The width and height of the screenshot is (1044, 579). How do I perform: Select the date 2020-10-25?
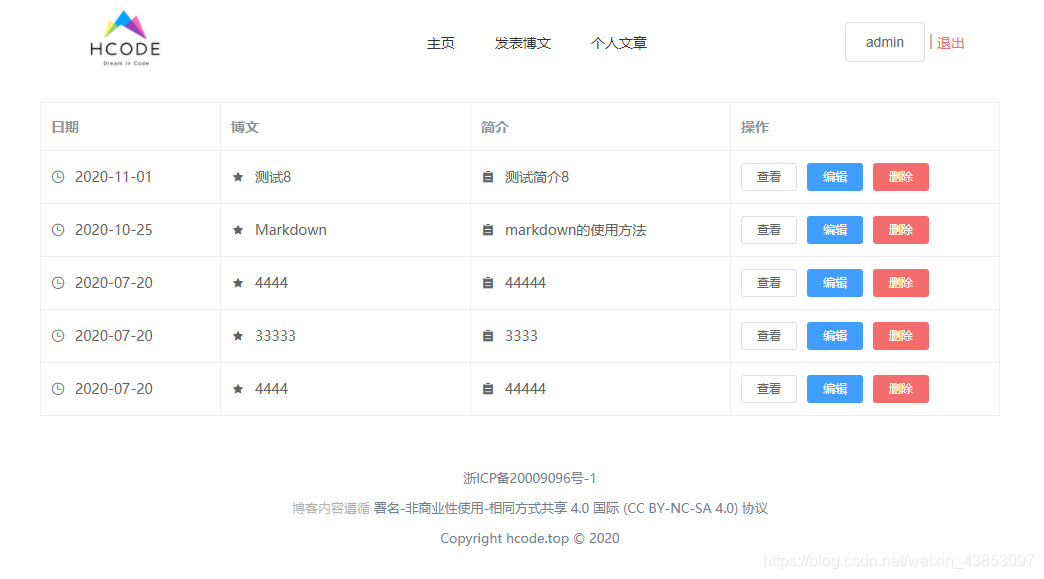113,230
